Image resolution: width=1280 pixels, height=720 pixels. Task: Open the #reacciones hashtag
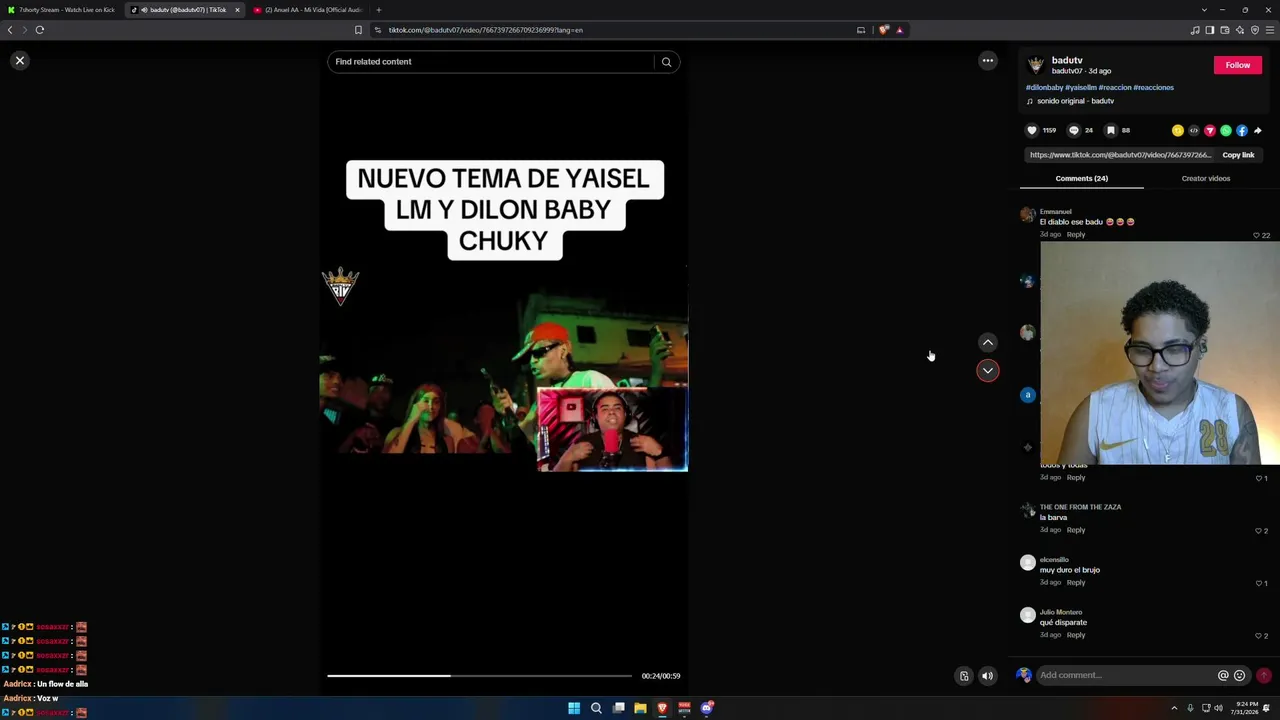click(1154, 87)
